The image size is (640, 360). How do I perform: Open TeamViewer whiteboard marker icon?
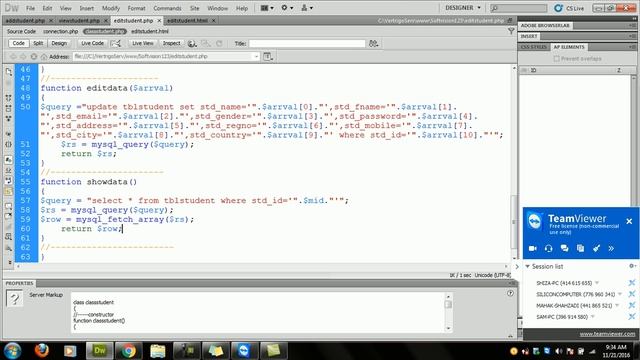point(596,248)
